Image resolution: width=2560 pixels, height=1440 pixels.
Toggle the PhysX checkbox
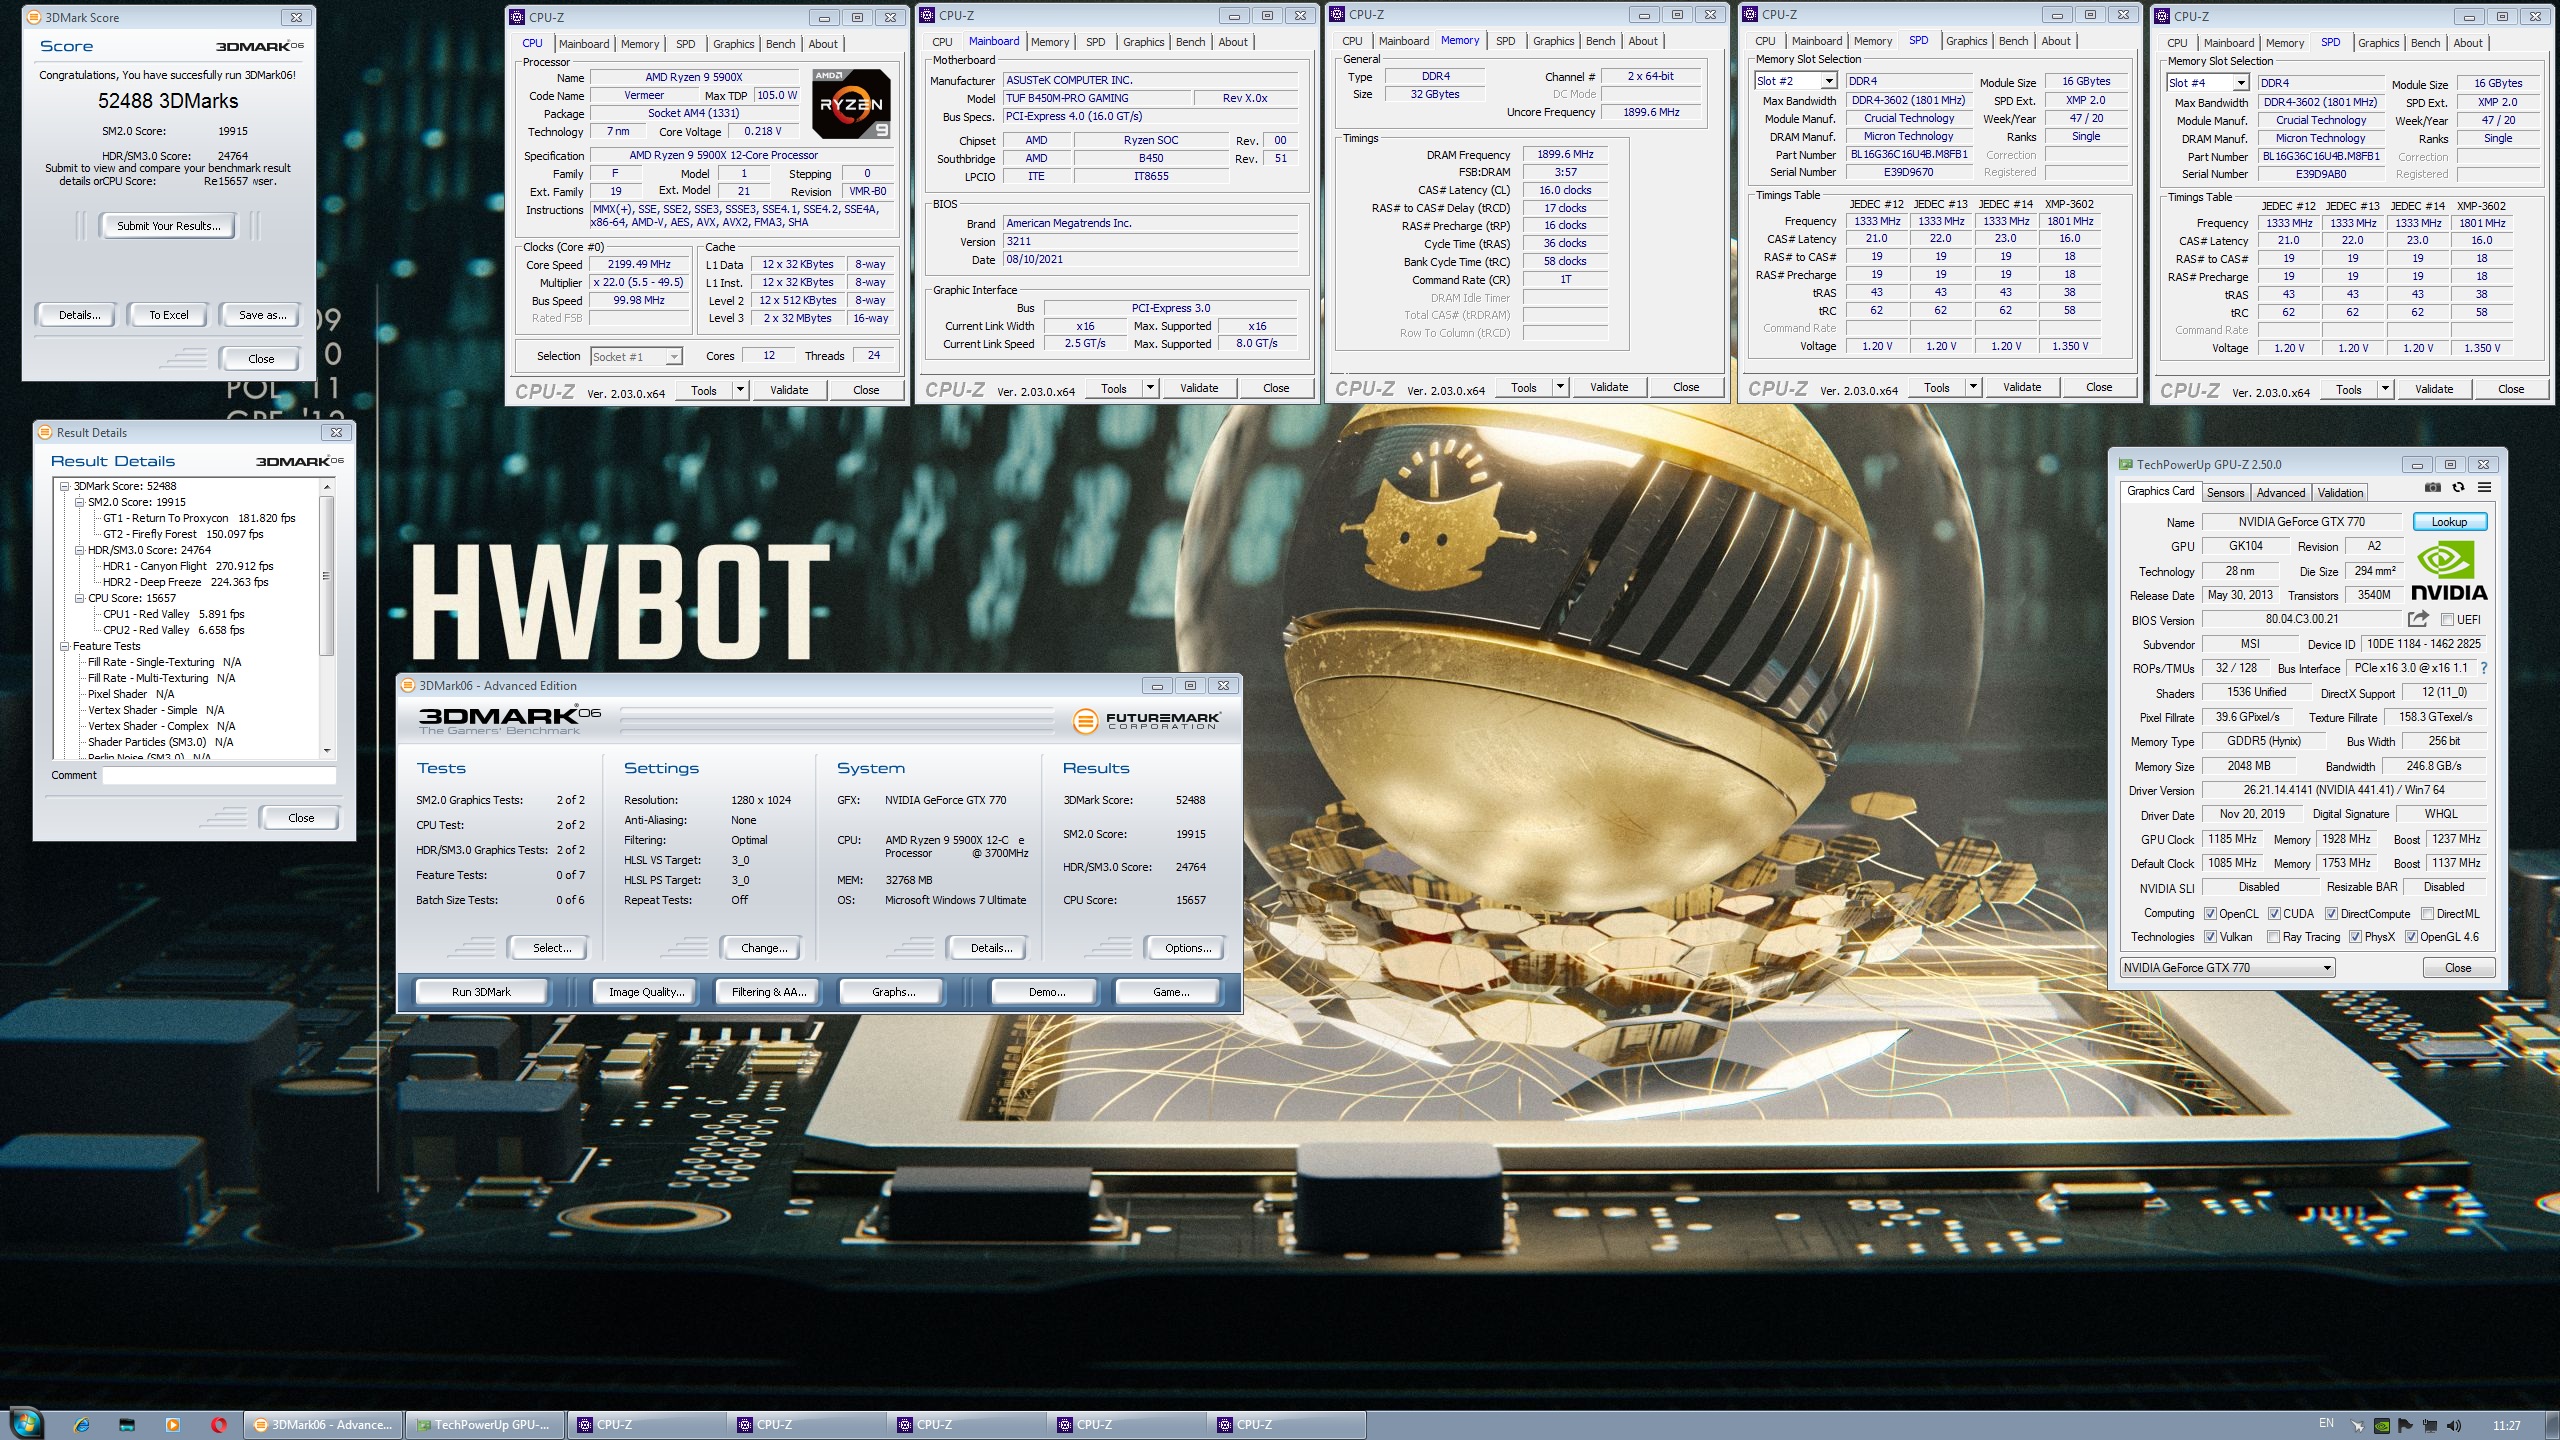click(x=2355, y=937)
